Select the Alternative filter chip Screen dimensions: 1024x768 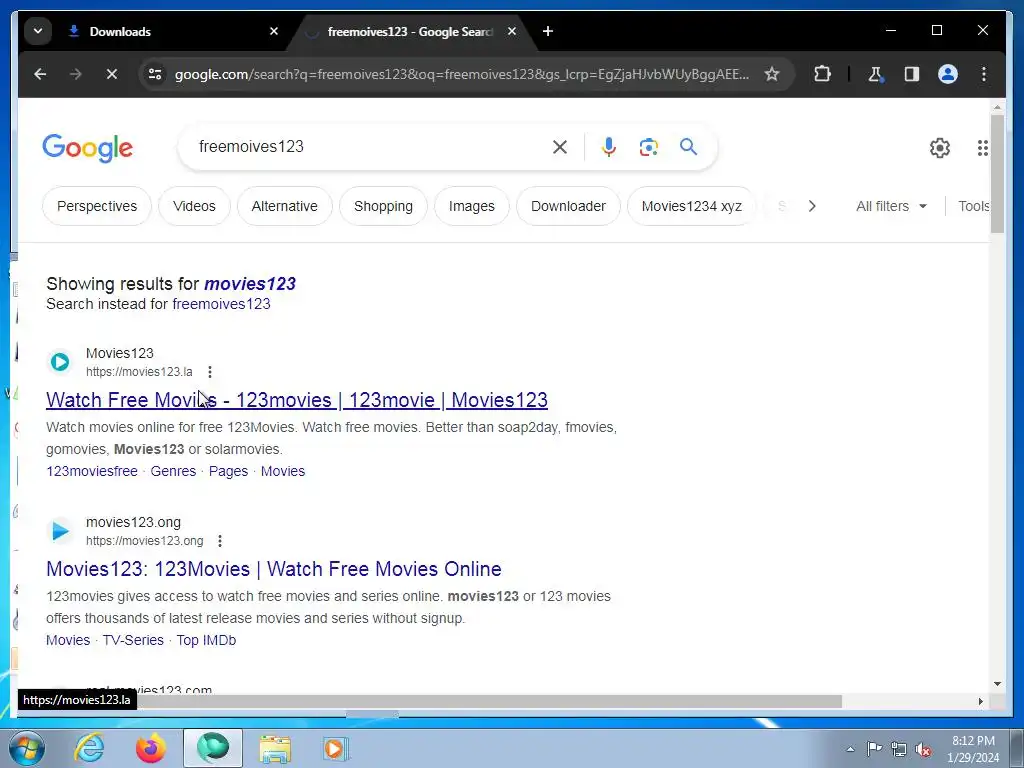tap(285, 206)
